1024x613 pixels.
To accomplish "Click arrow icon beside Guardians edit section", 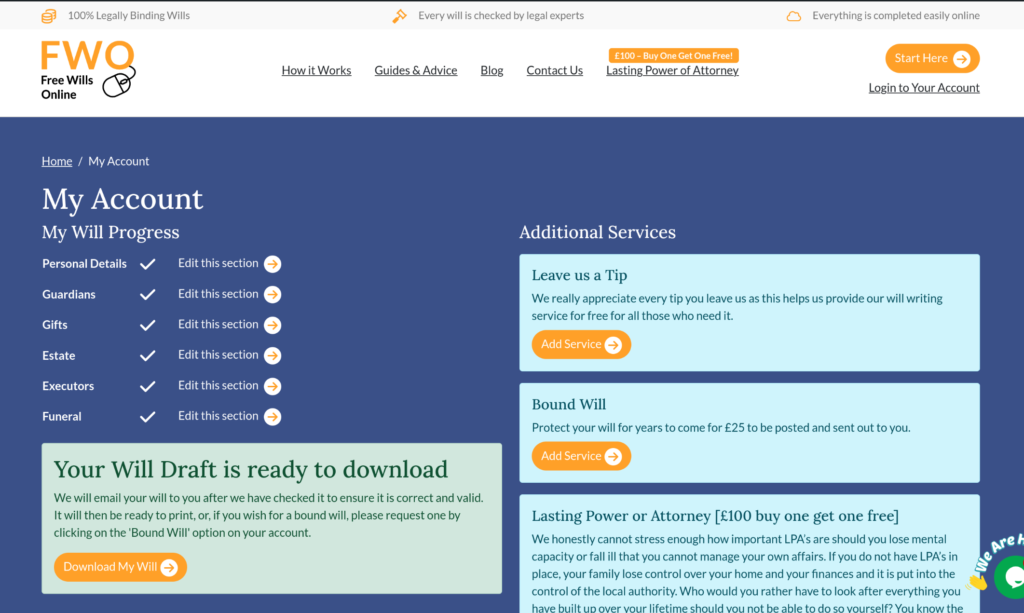I will click(x=272, y=294).
